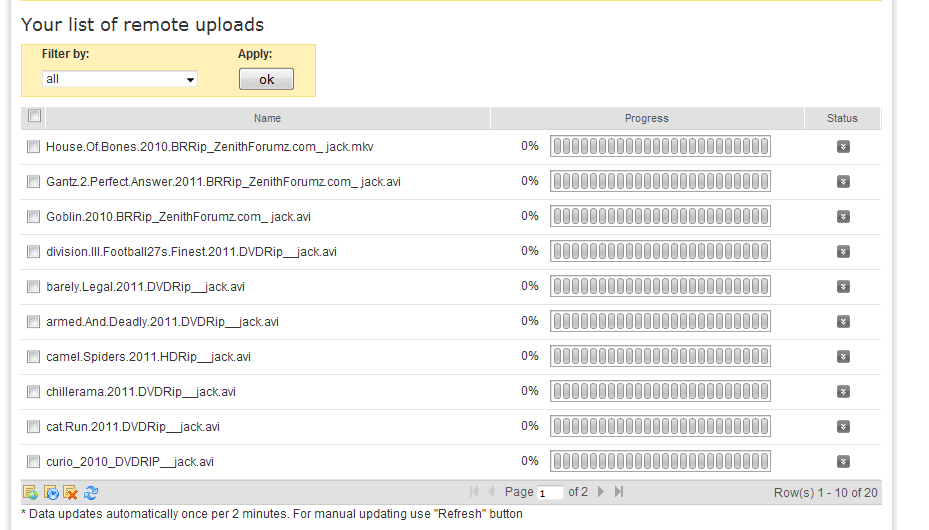
Task: Click the Refresh icon in bottom toolbar
Action: coord(91,492)
